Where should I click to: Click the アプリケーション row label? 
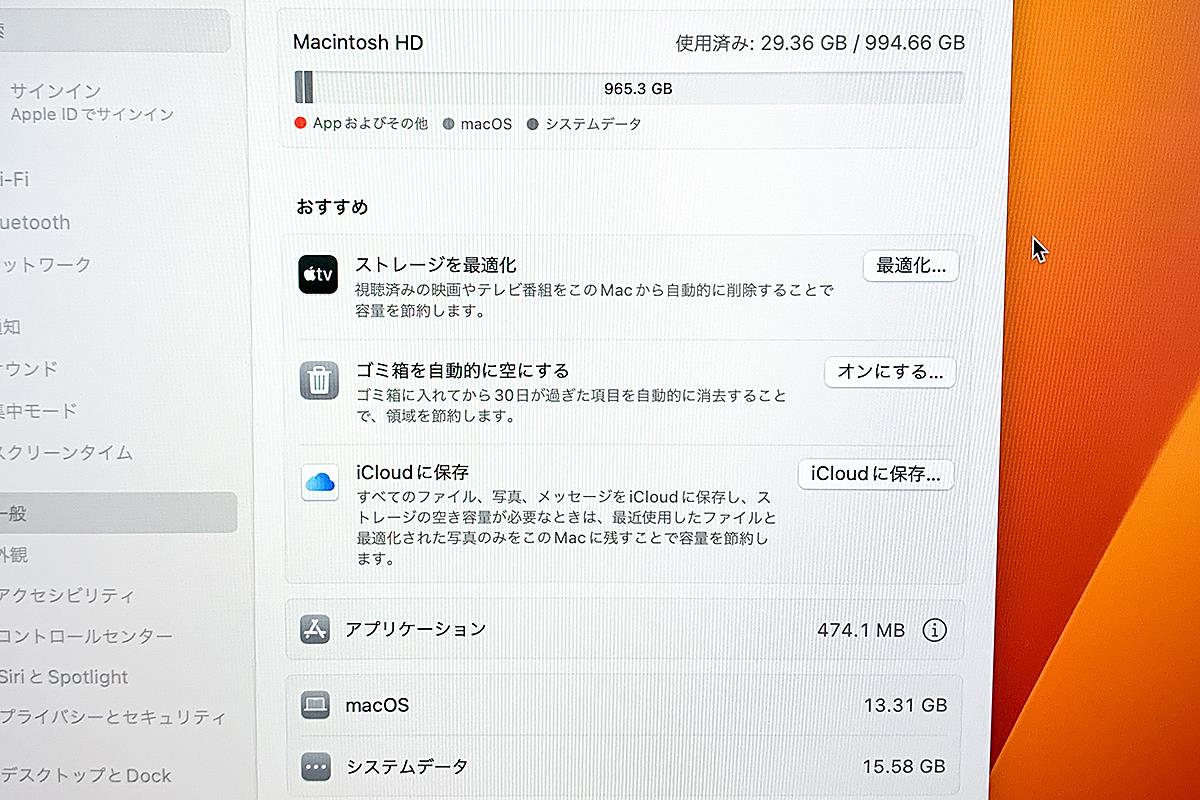pyautogui.click(x=415, y=629)
